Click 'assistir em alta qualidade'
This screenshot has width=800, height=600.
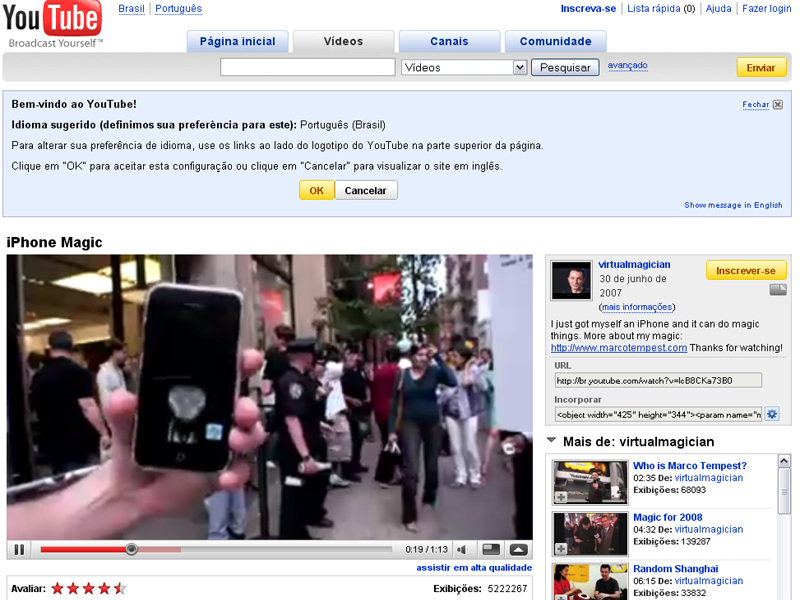(474, 567)
